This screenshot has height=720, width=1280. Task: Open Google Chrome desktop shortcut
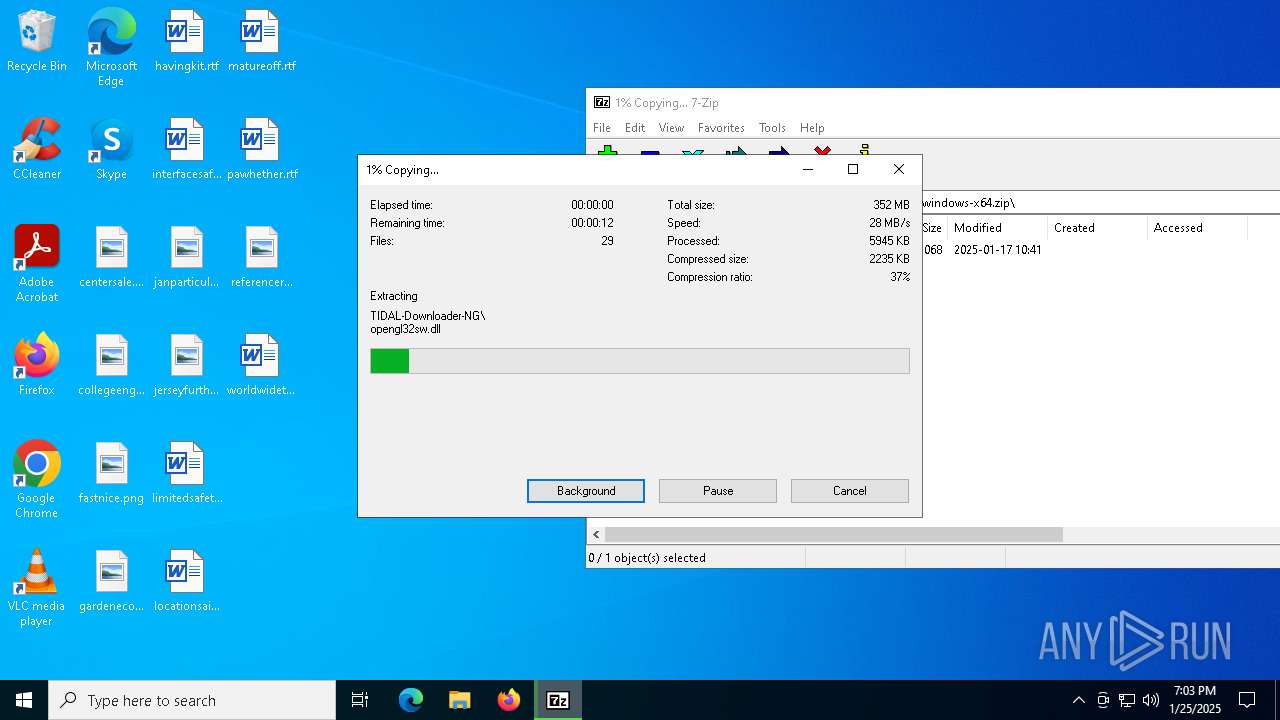[37, 480]
